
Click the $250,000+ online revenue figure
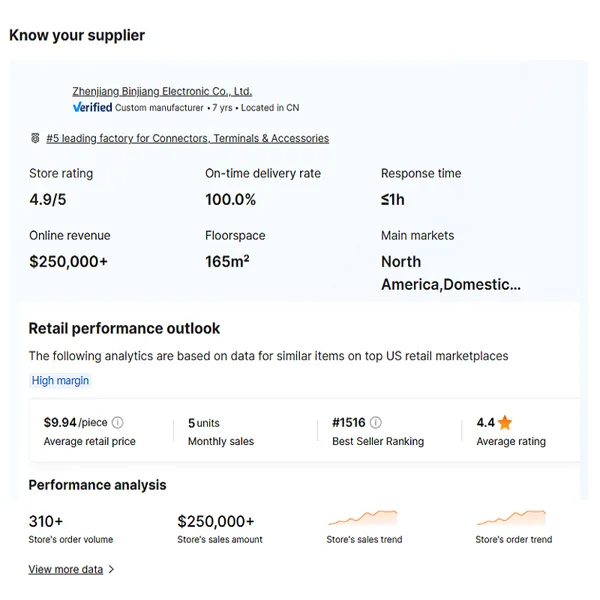tap(68, 262)
